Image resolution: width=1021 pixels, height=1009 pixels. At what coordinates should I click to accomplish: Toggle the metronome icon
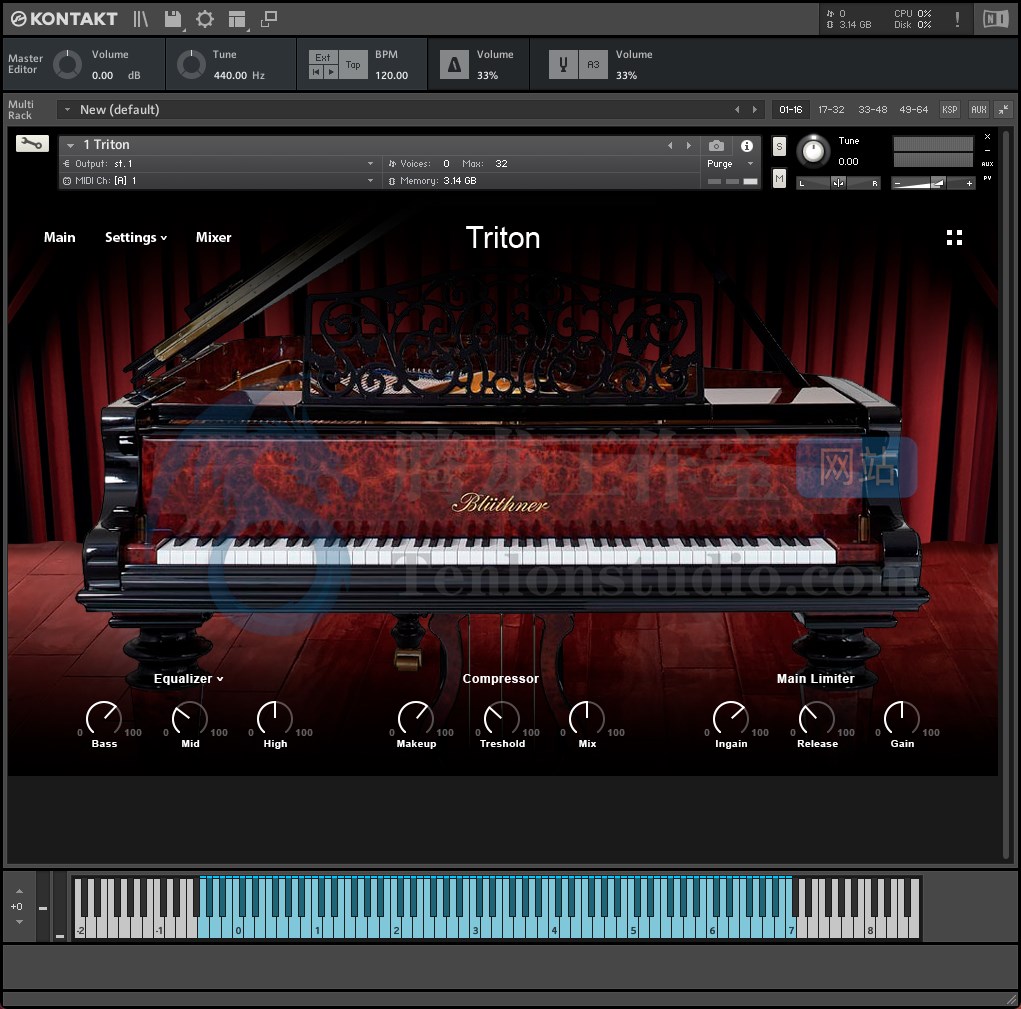[455, 64]
